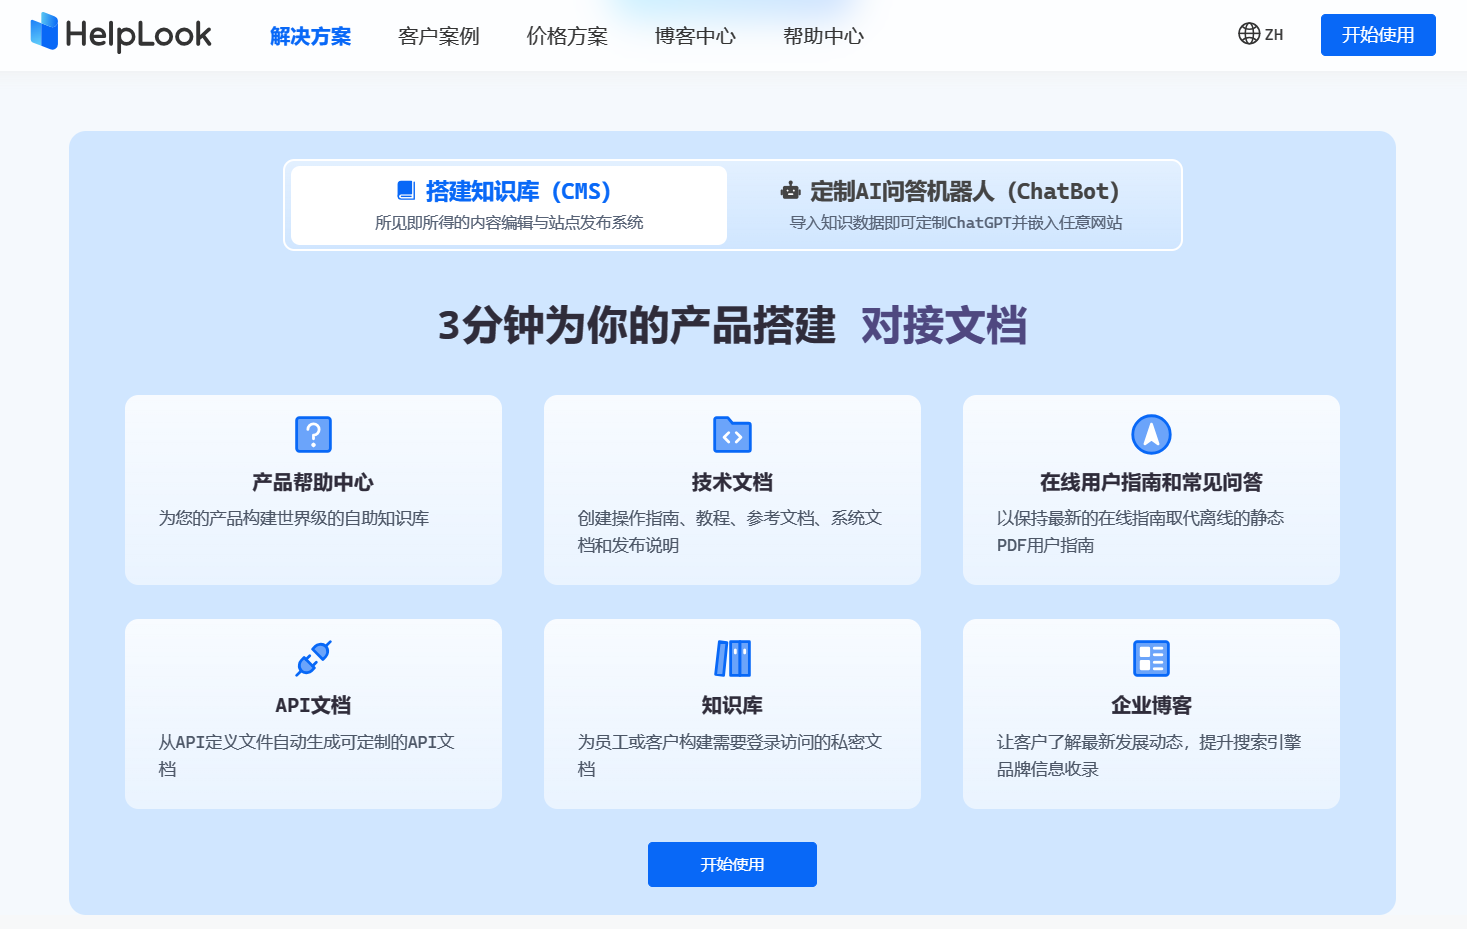Click the code folder icon for 技术文档
This screenshot has height=929, width=1467.
(732, 434)
